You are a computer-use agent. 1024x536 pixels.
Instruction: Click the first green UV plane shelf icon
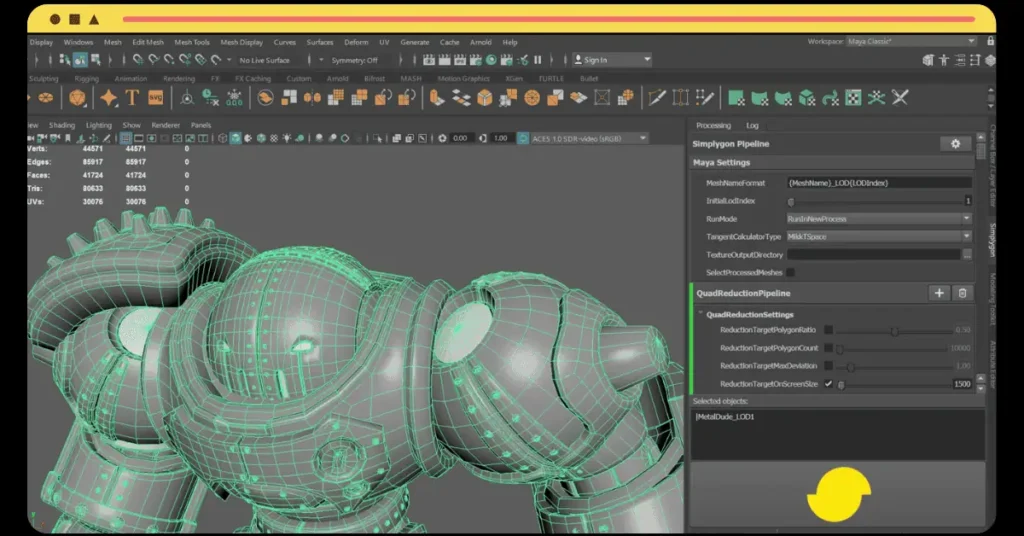[x=736, y=98]
